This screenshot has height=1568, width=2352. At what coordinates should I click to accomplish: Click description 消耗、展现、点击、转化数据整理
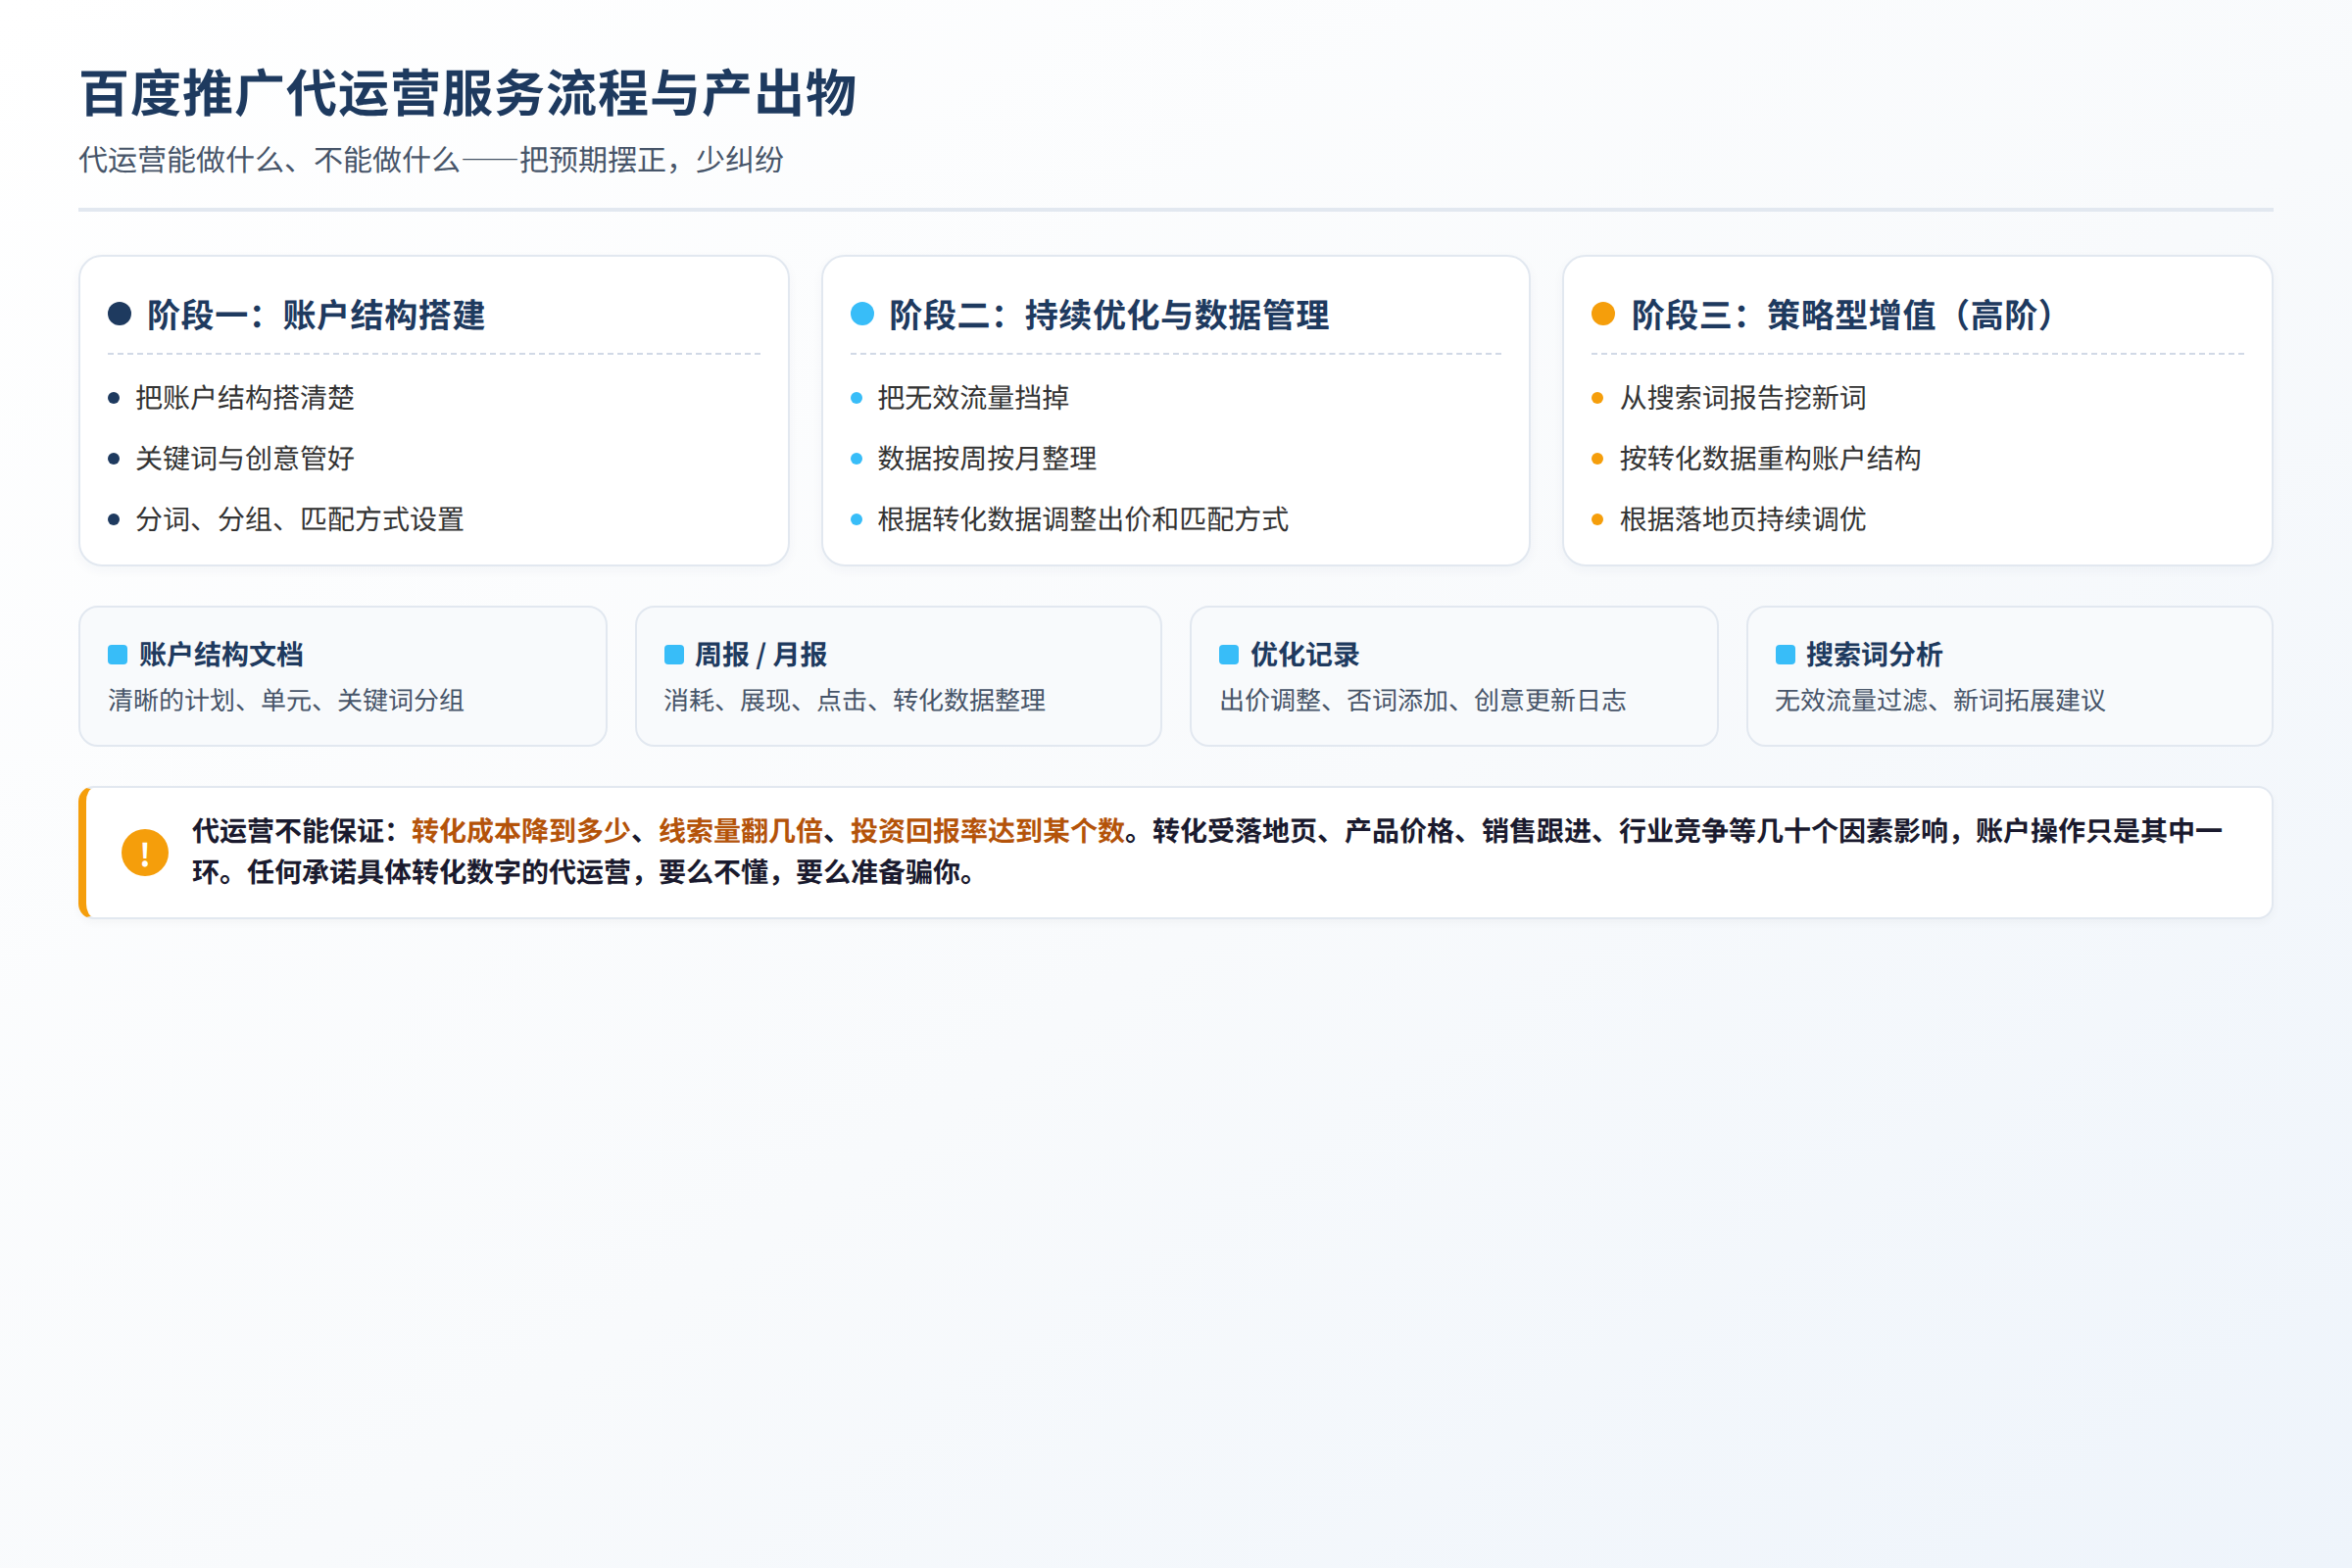(x=855, y=700)
